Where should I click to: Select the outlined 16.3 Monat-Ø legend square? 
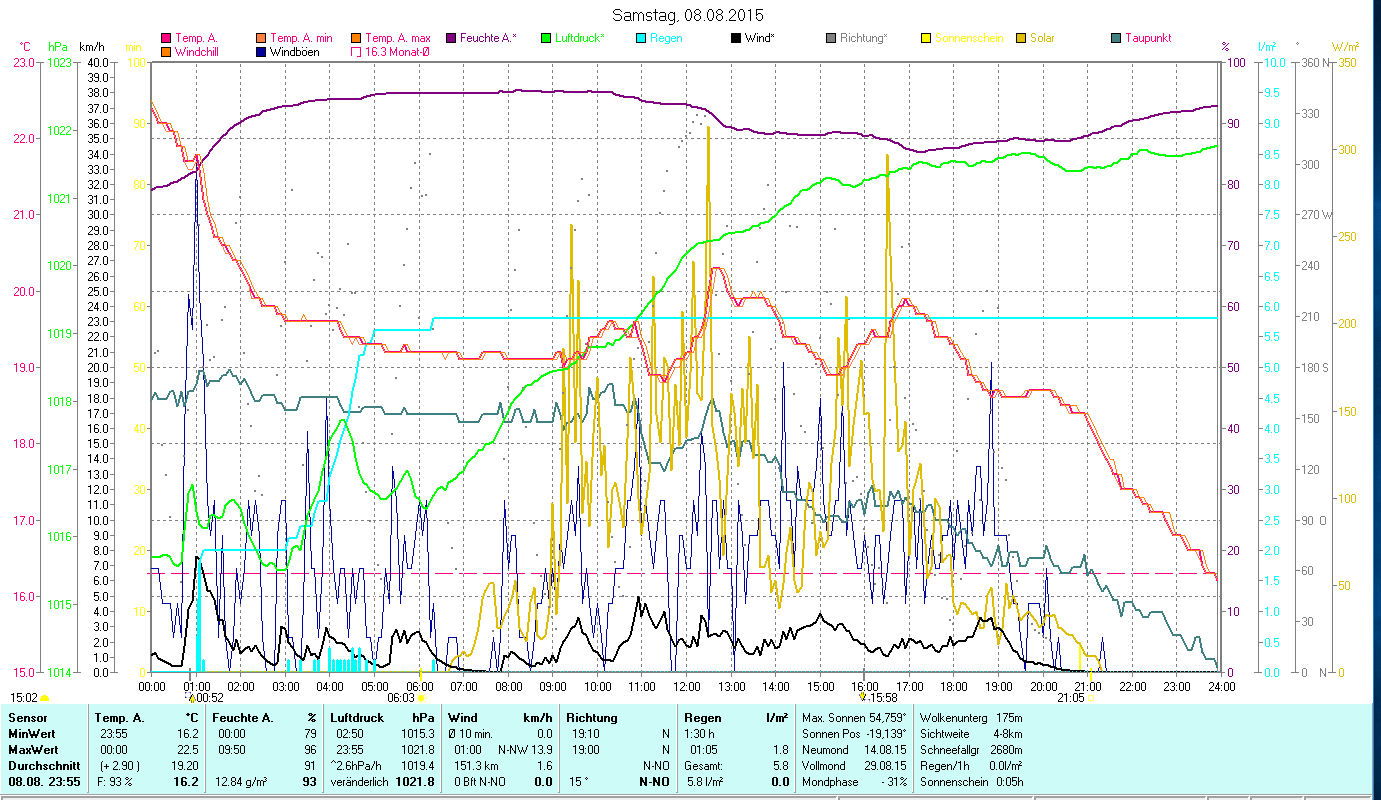click(355, 51)
